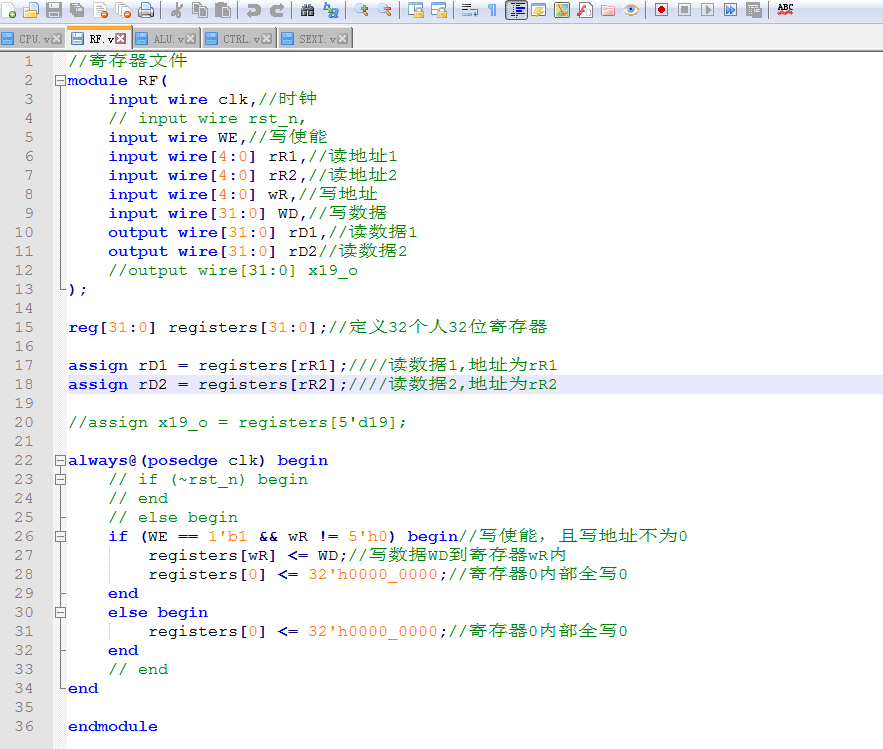Image resolution: width=883 pixels, height=749 pixels.
Task: Click 'assign rD1' on line 17
Action: (x=118, y=365)
